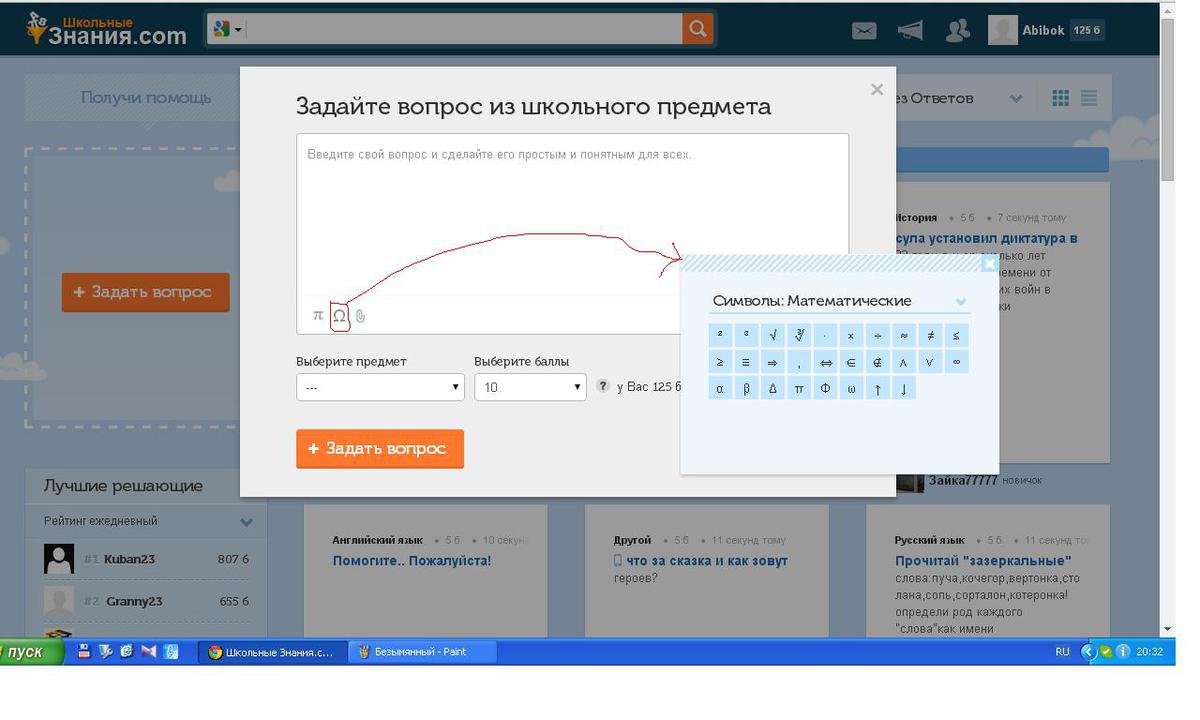This screenshot has height=720, width=1200.
Task: Insert the division ÷ symbol
Action: pyautogui.click(x=878, y=336)
